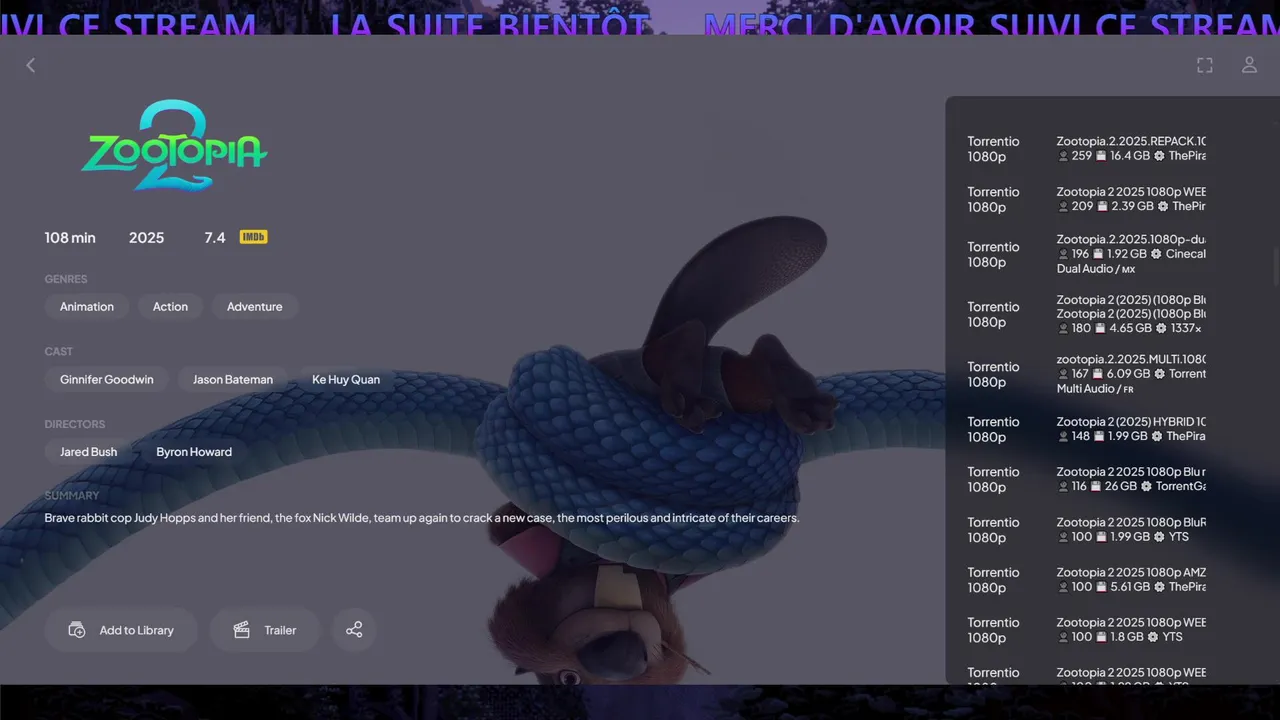Click the movie summary text
1280x720 pixels.
point(422,518)
